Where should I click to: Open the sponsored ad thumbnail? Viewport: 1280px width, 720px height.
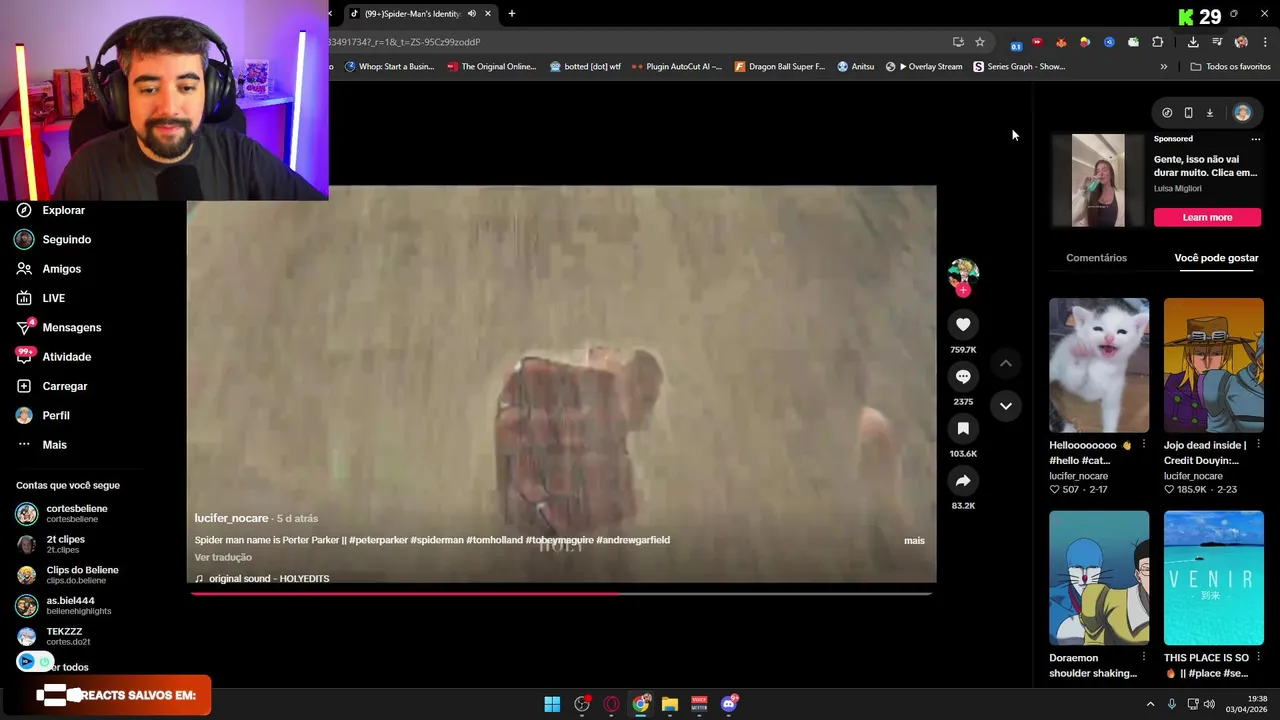[1098, 180]
